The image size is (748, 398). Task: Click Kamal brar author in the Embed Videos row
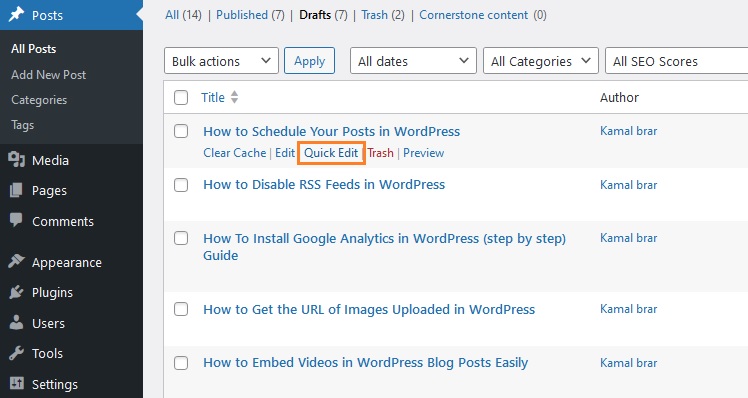(628, 363)
